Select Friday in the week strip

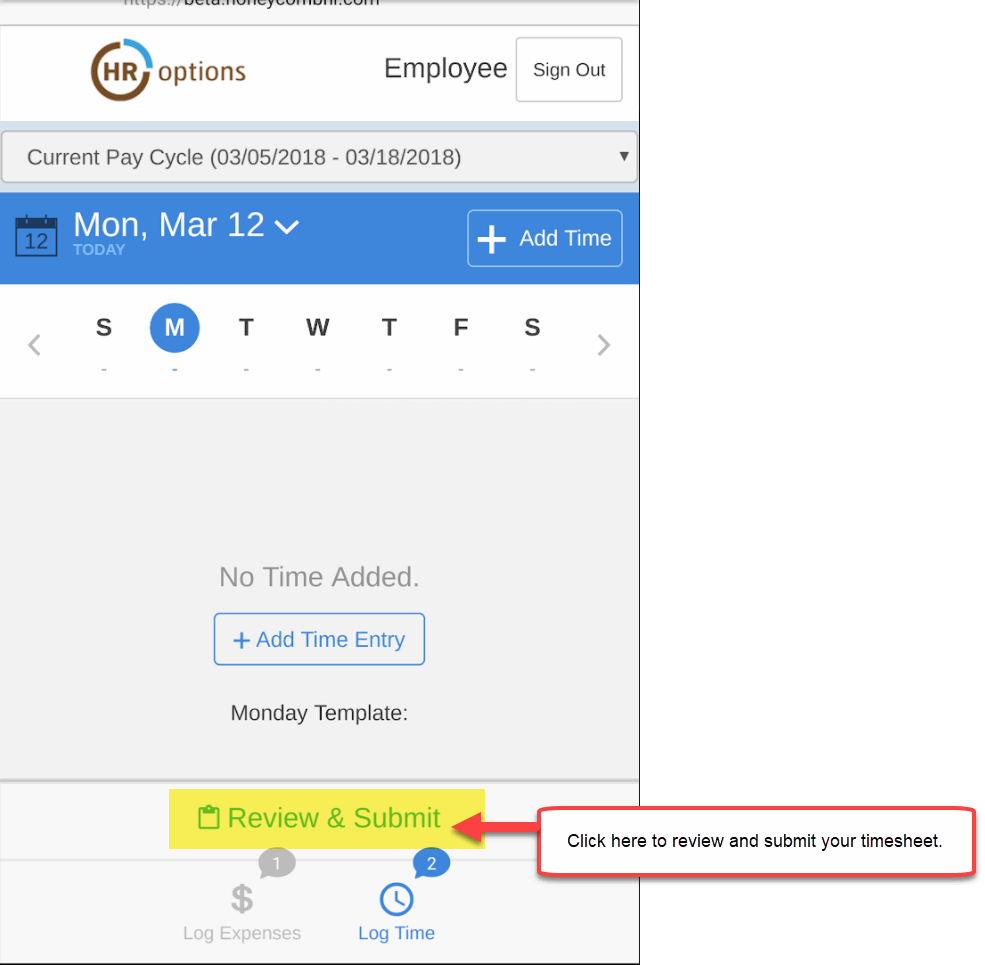point(460,328)
